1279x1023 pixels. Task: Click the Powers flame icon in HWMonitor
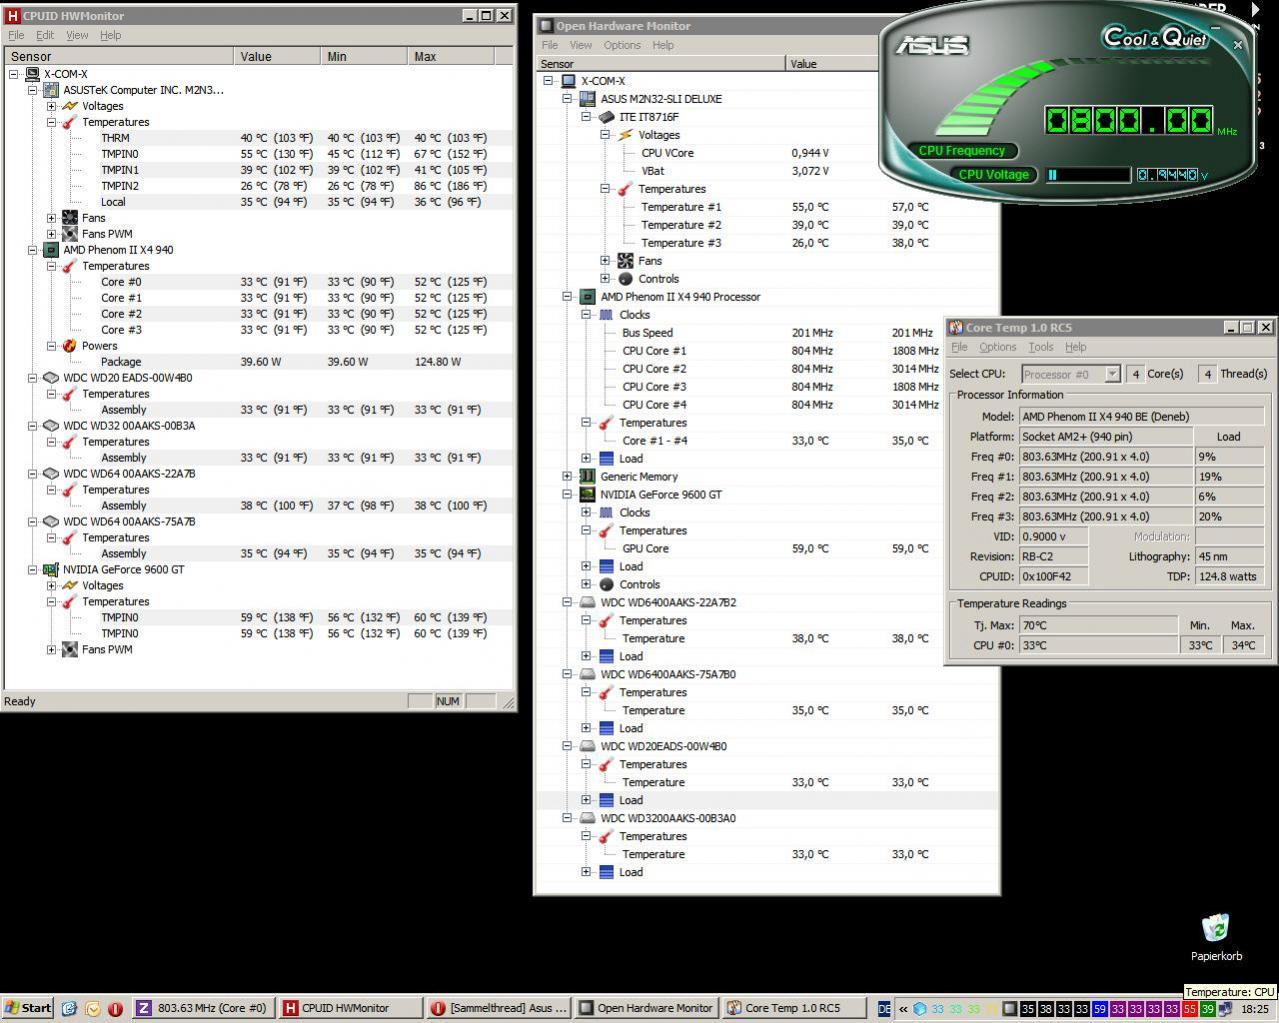[x=69, y=346]
